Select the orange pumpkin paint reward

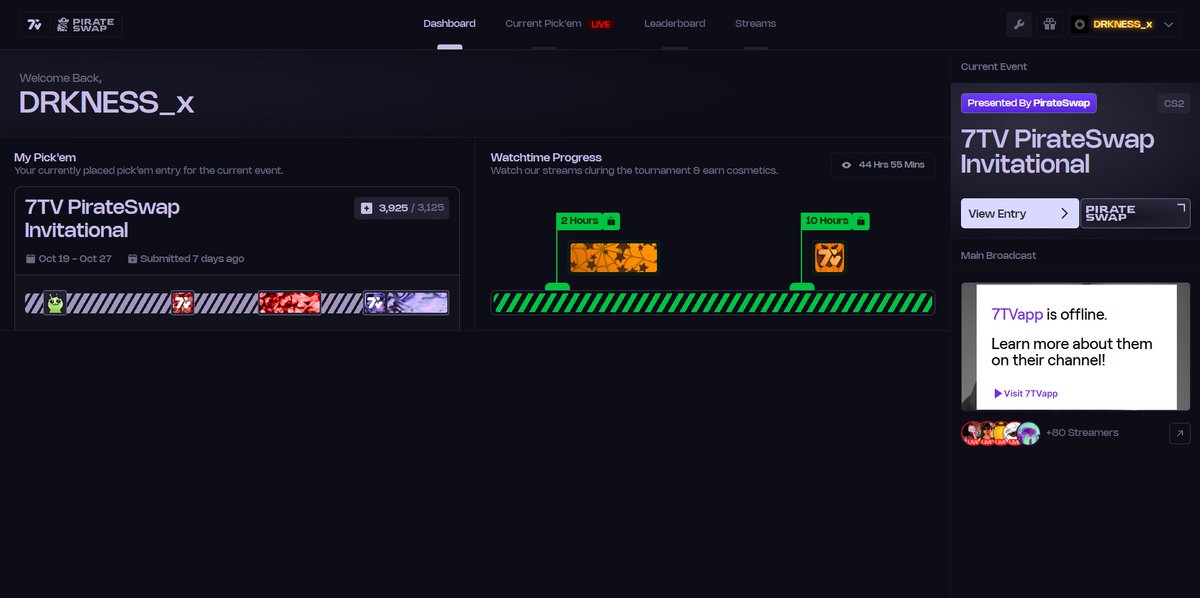pyautogui.click(x=614, y=257)
